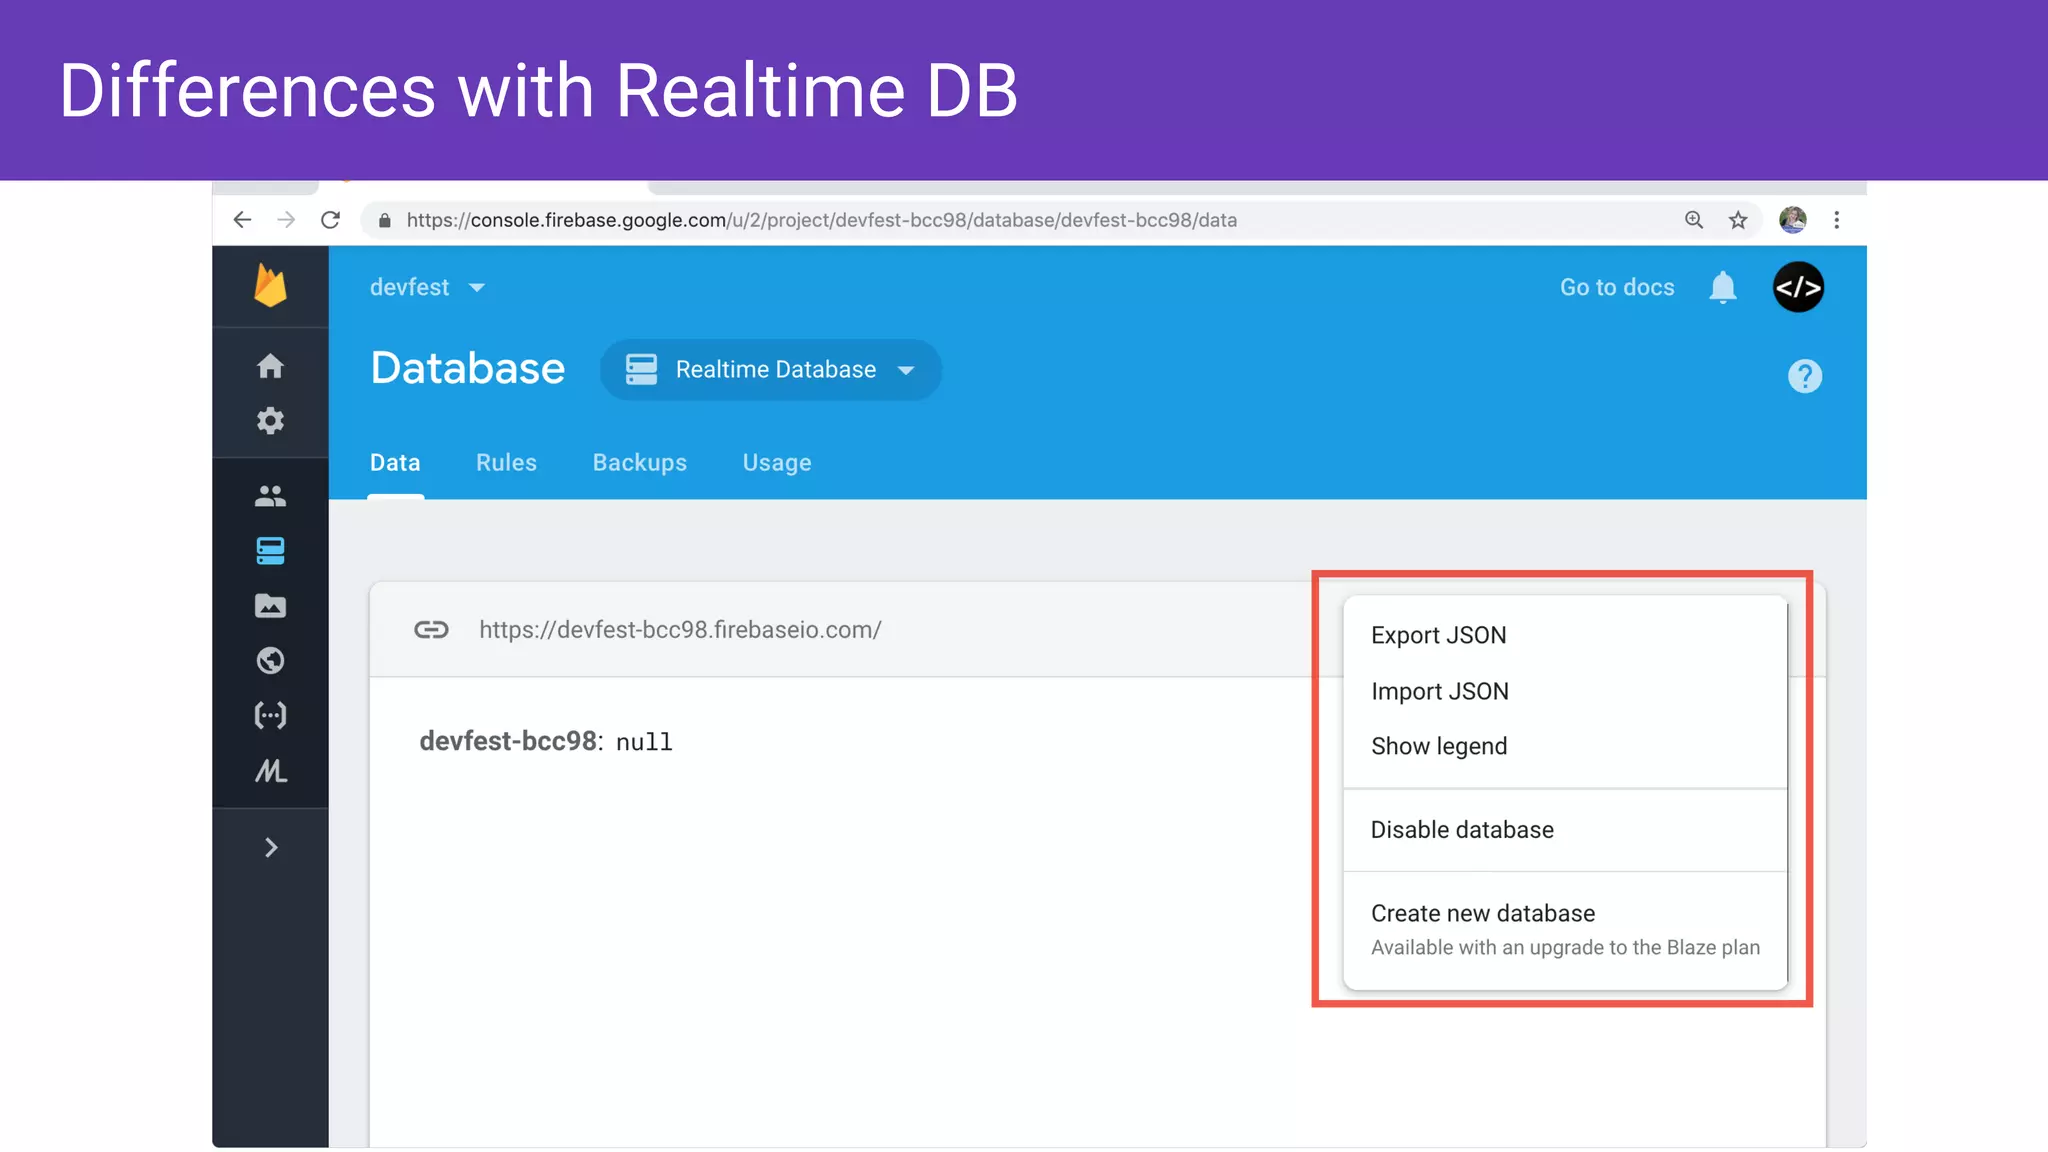Choose Show legend from the menu

click(x=1565, y=746)
